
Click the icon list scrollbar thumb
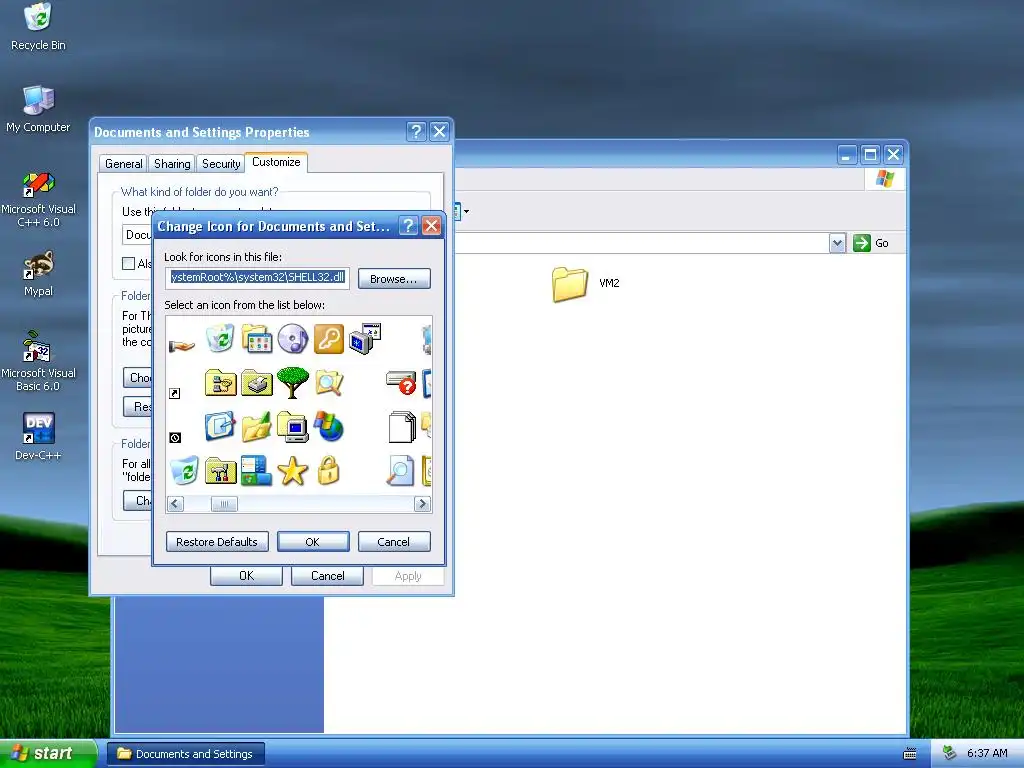coord(224,504)
